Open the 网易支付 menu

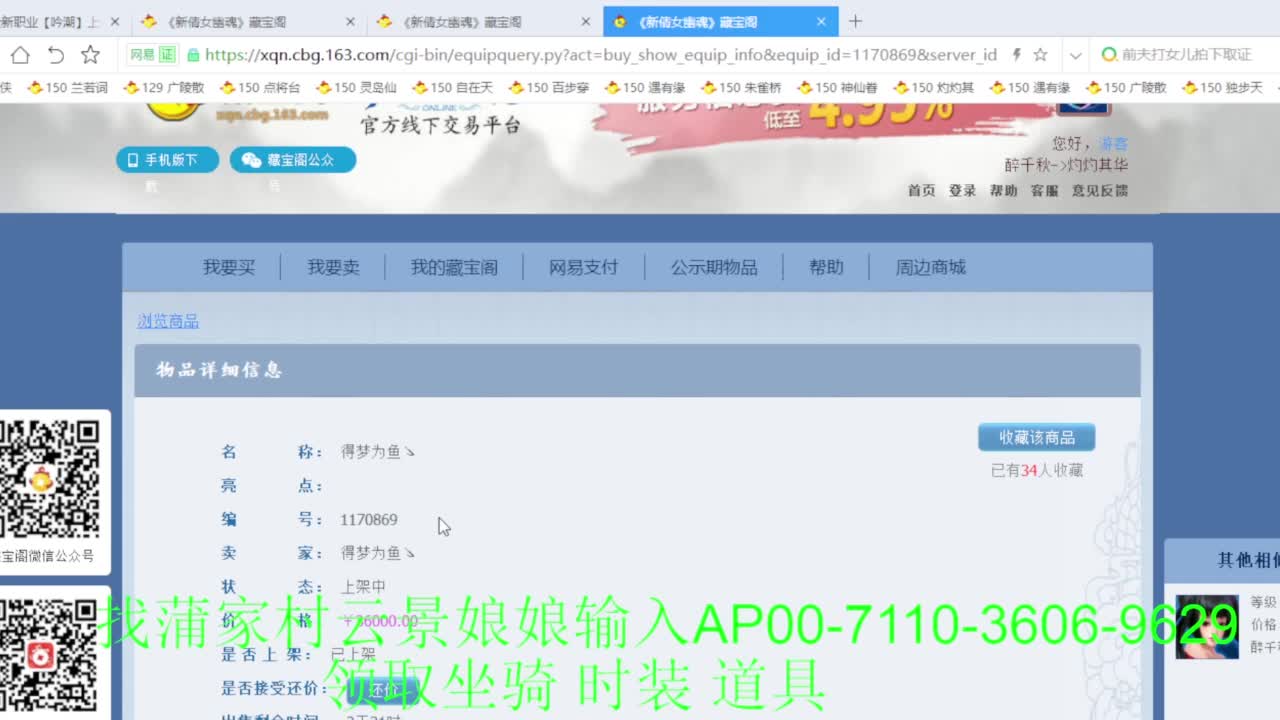point(583,267)
